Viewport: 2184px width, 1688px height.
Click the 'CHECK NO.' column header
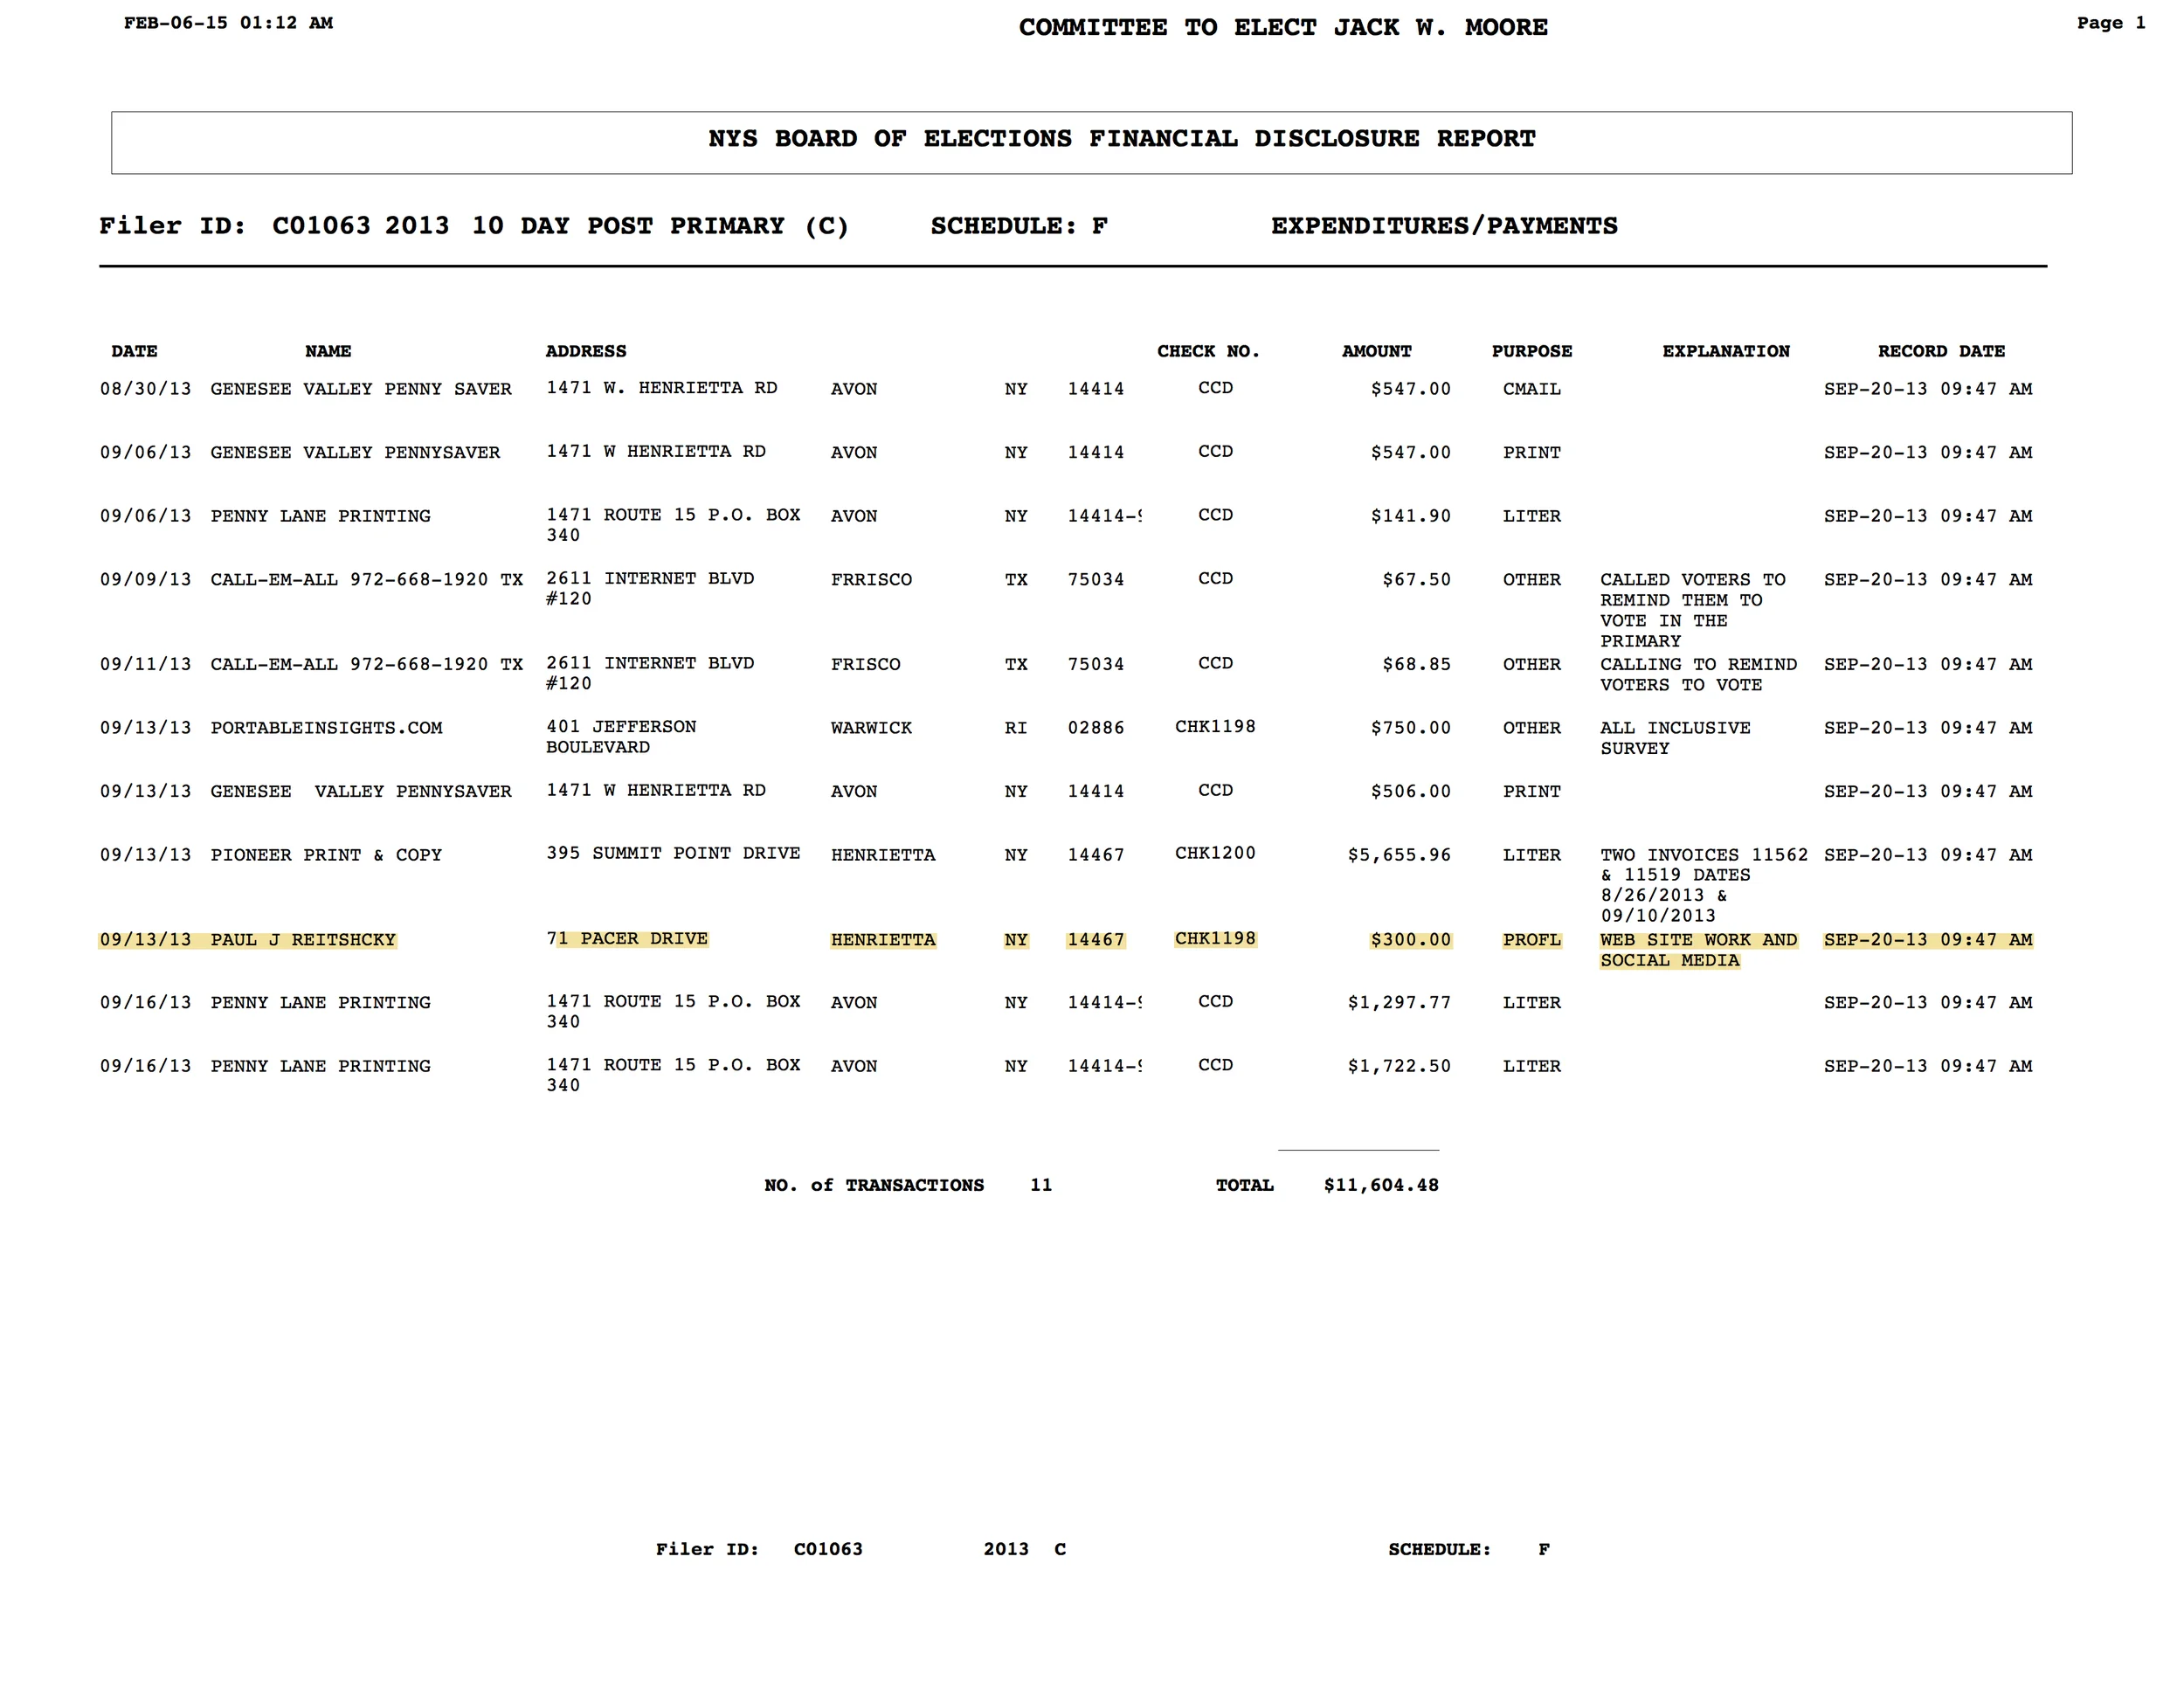click(1208, 351)
